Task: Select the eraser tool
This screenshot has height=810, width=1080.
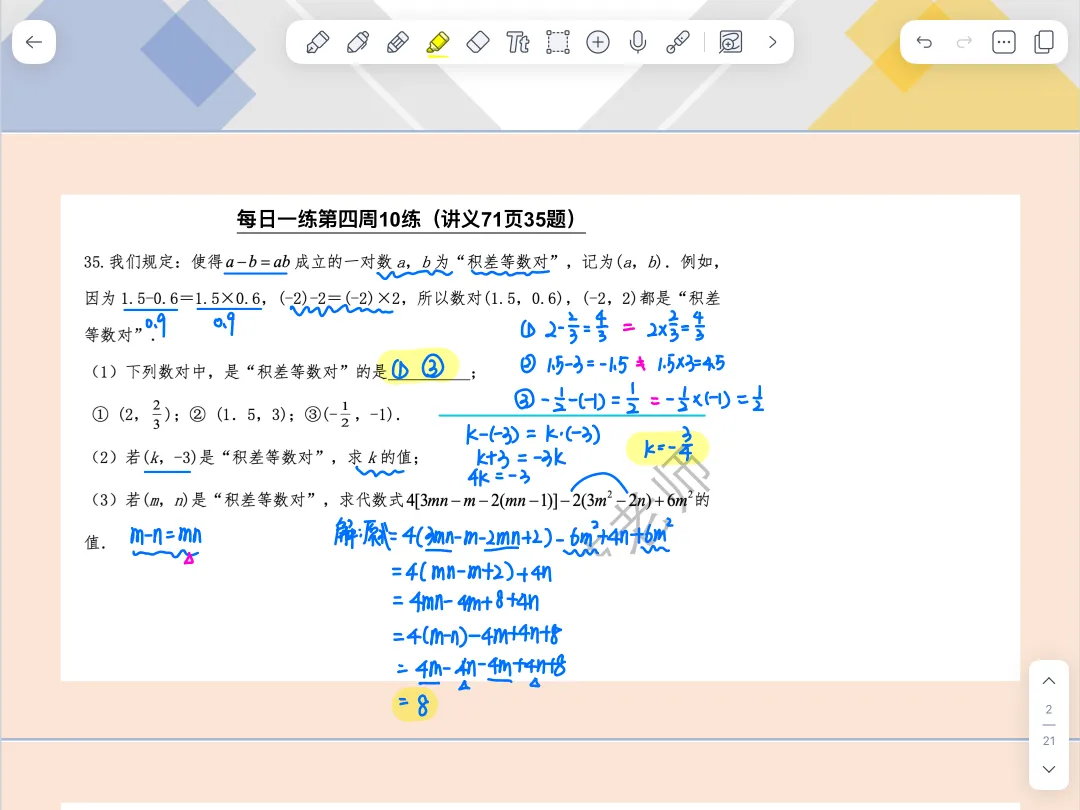Action: pyautogui.click(x=478, y=43)
